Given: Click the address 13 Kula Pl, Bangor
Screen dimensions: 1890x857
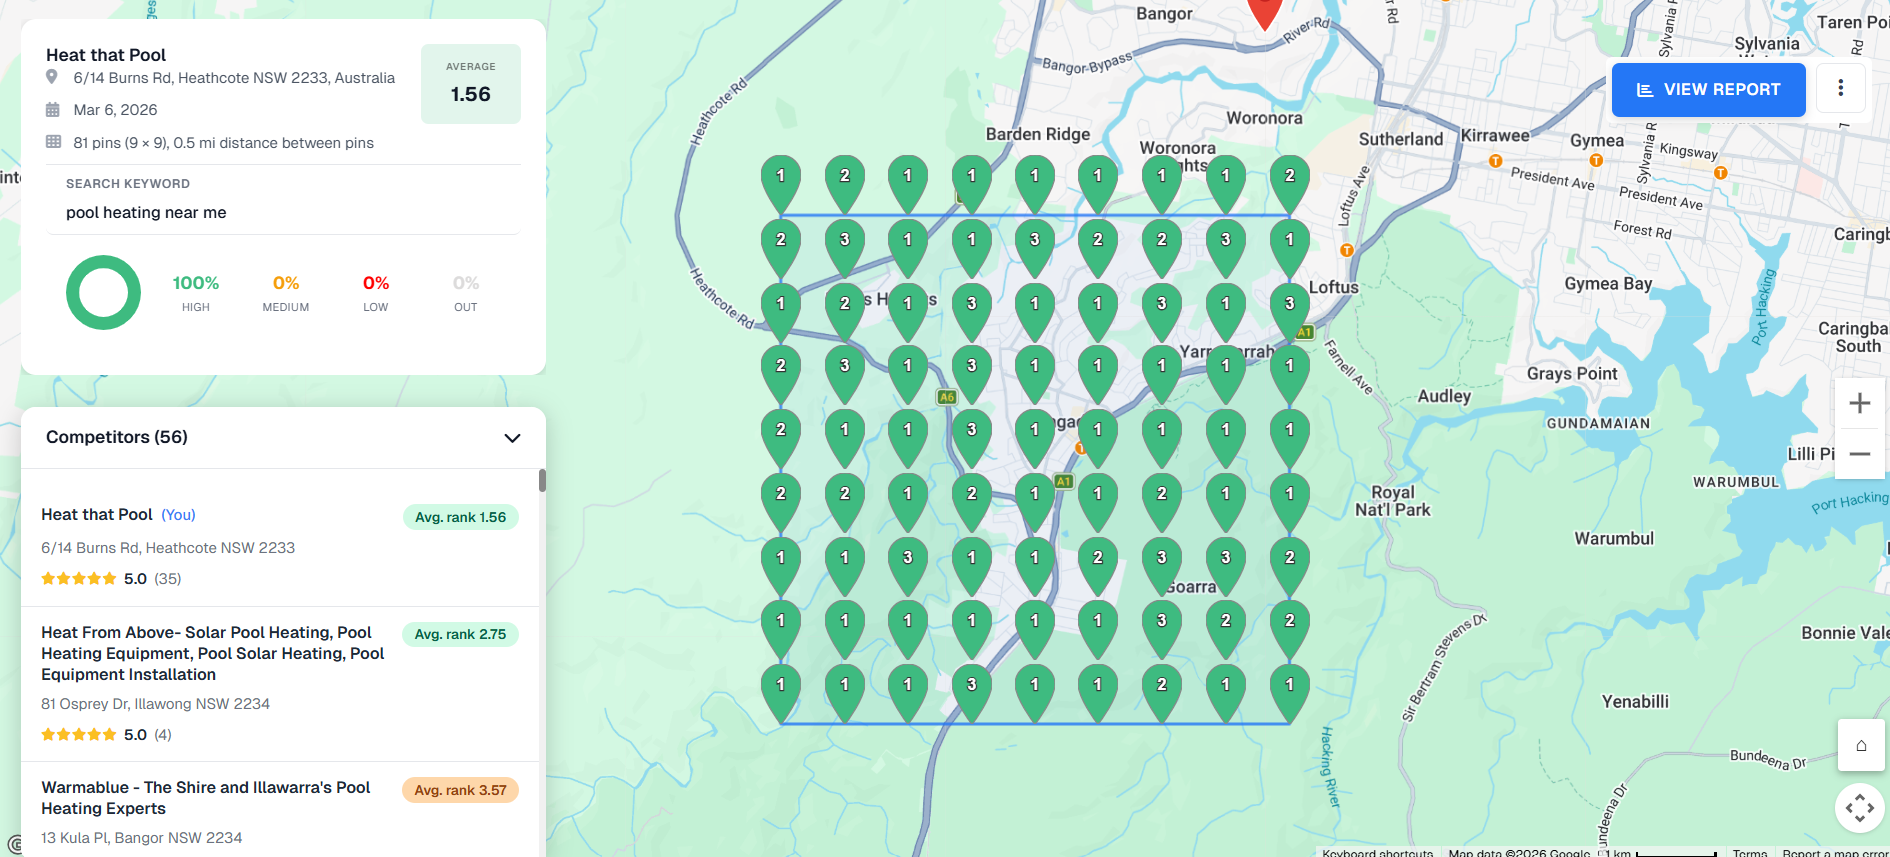Looking at the screenshot, I should 141,838.
